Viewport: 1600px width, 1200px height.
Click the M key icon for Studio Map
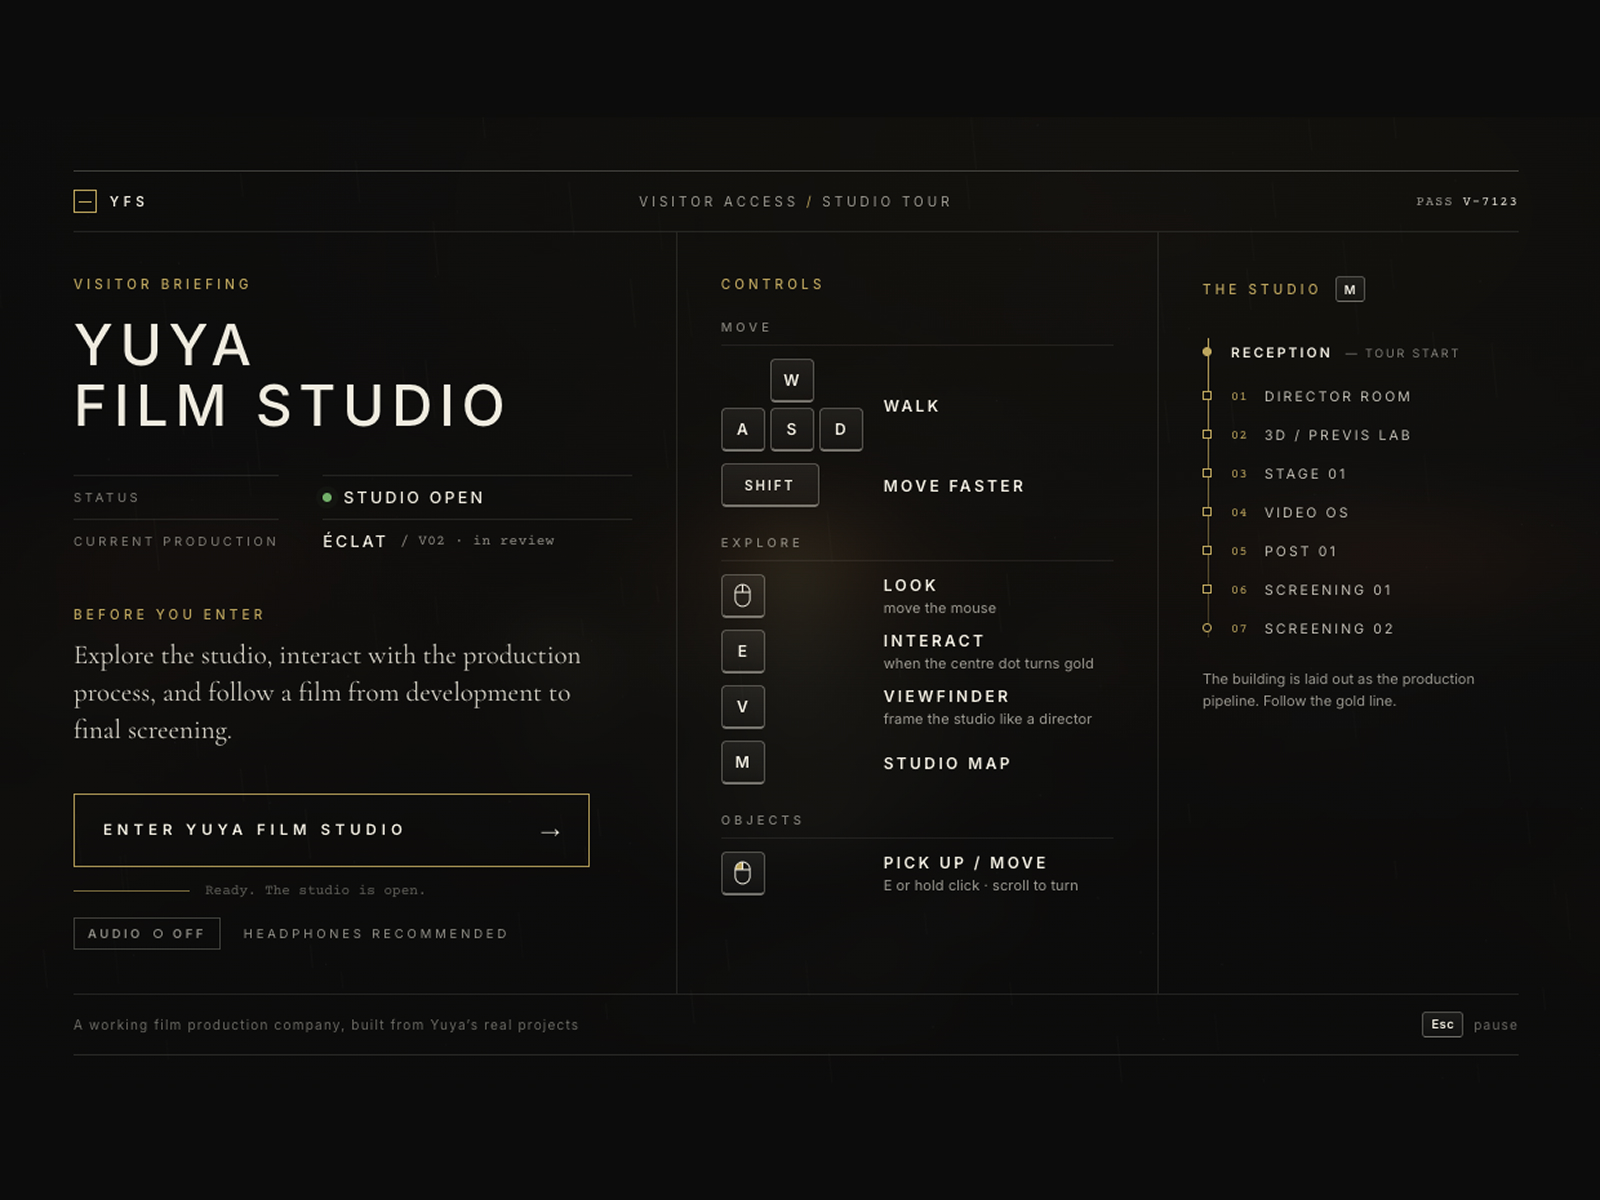743,762
